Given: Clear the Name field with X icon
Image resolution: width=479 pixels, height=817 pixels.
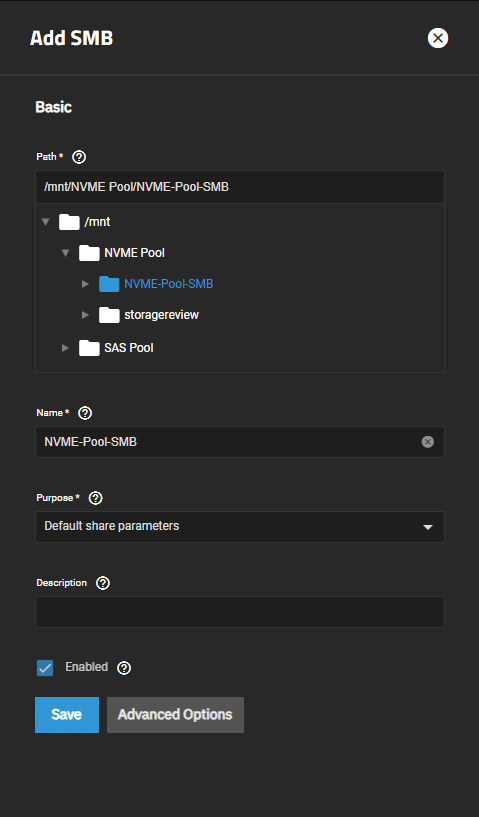Looking at the screenshot, I should pos(427,442).
